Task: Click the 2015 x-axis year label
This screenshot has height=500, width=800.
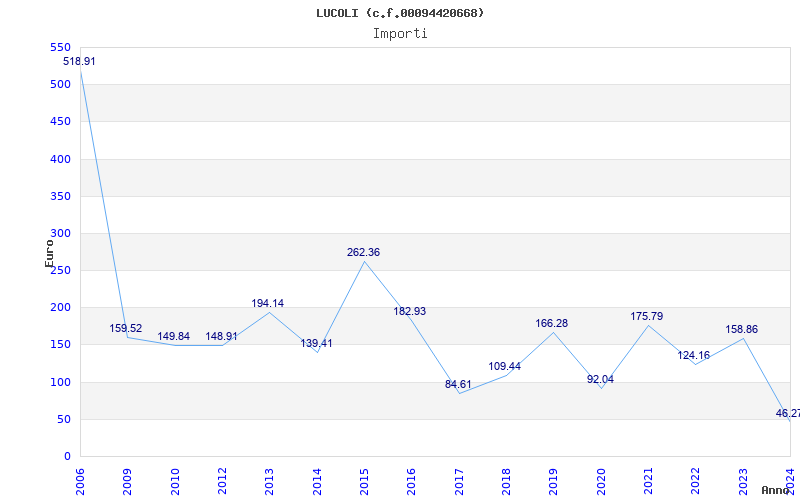Action: (364, 482)
